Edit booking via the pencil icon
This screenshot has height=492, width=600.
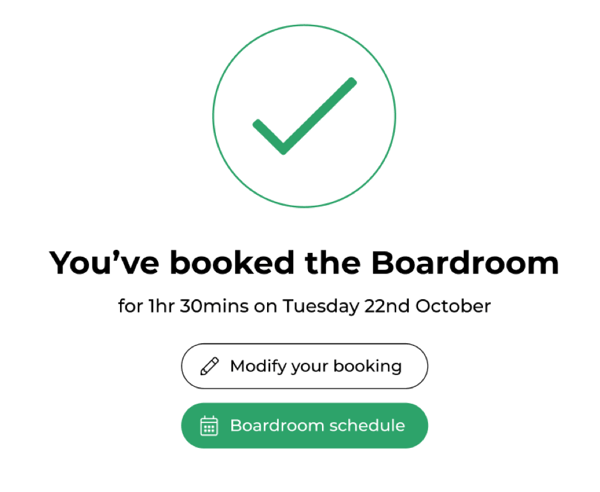click(210, 366)
